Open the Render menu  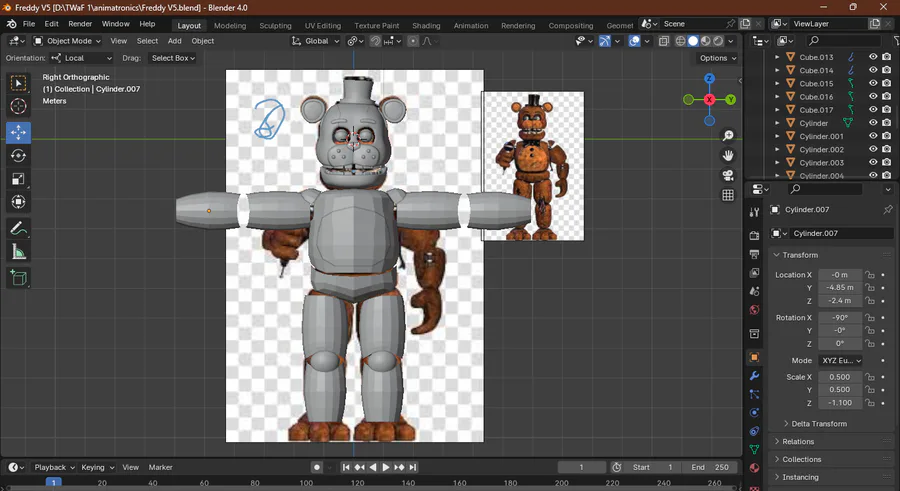(80, 23)
